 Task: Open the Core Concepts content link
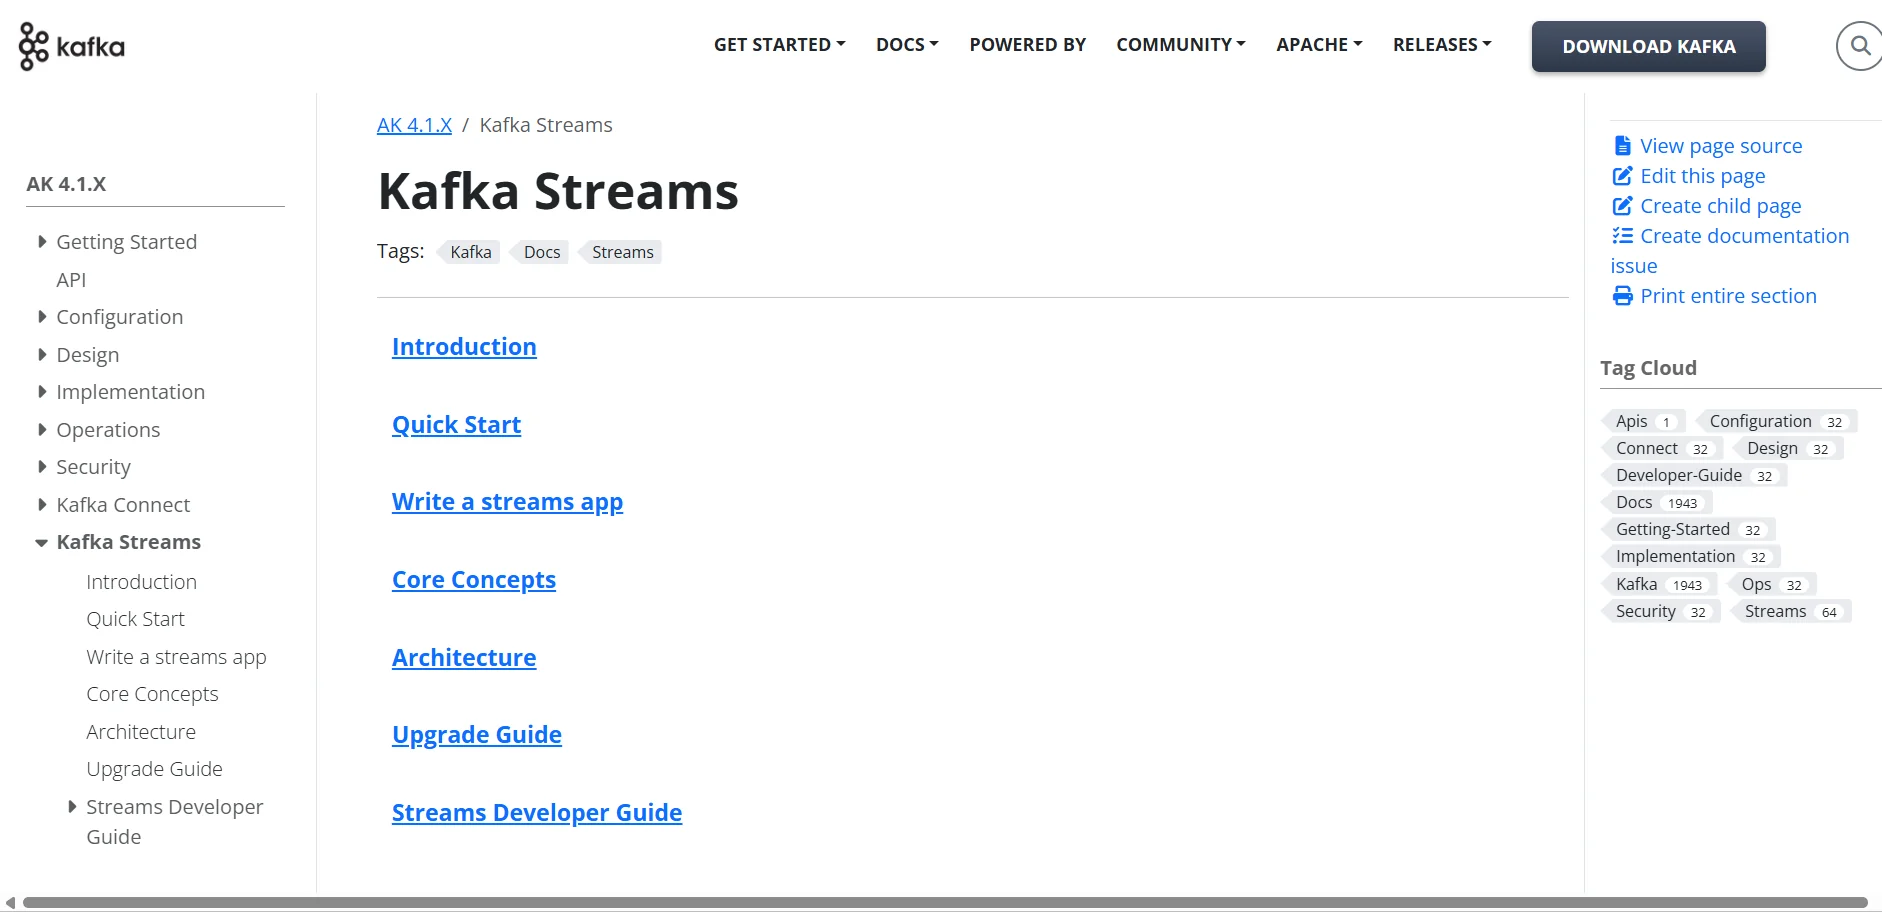pyautogui.click(x=474, y=580)
